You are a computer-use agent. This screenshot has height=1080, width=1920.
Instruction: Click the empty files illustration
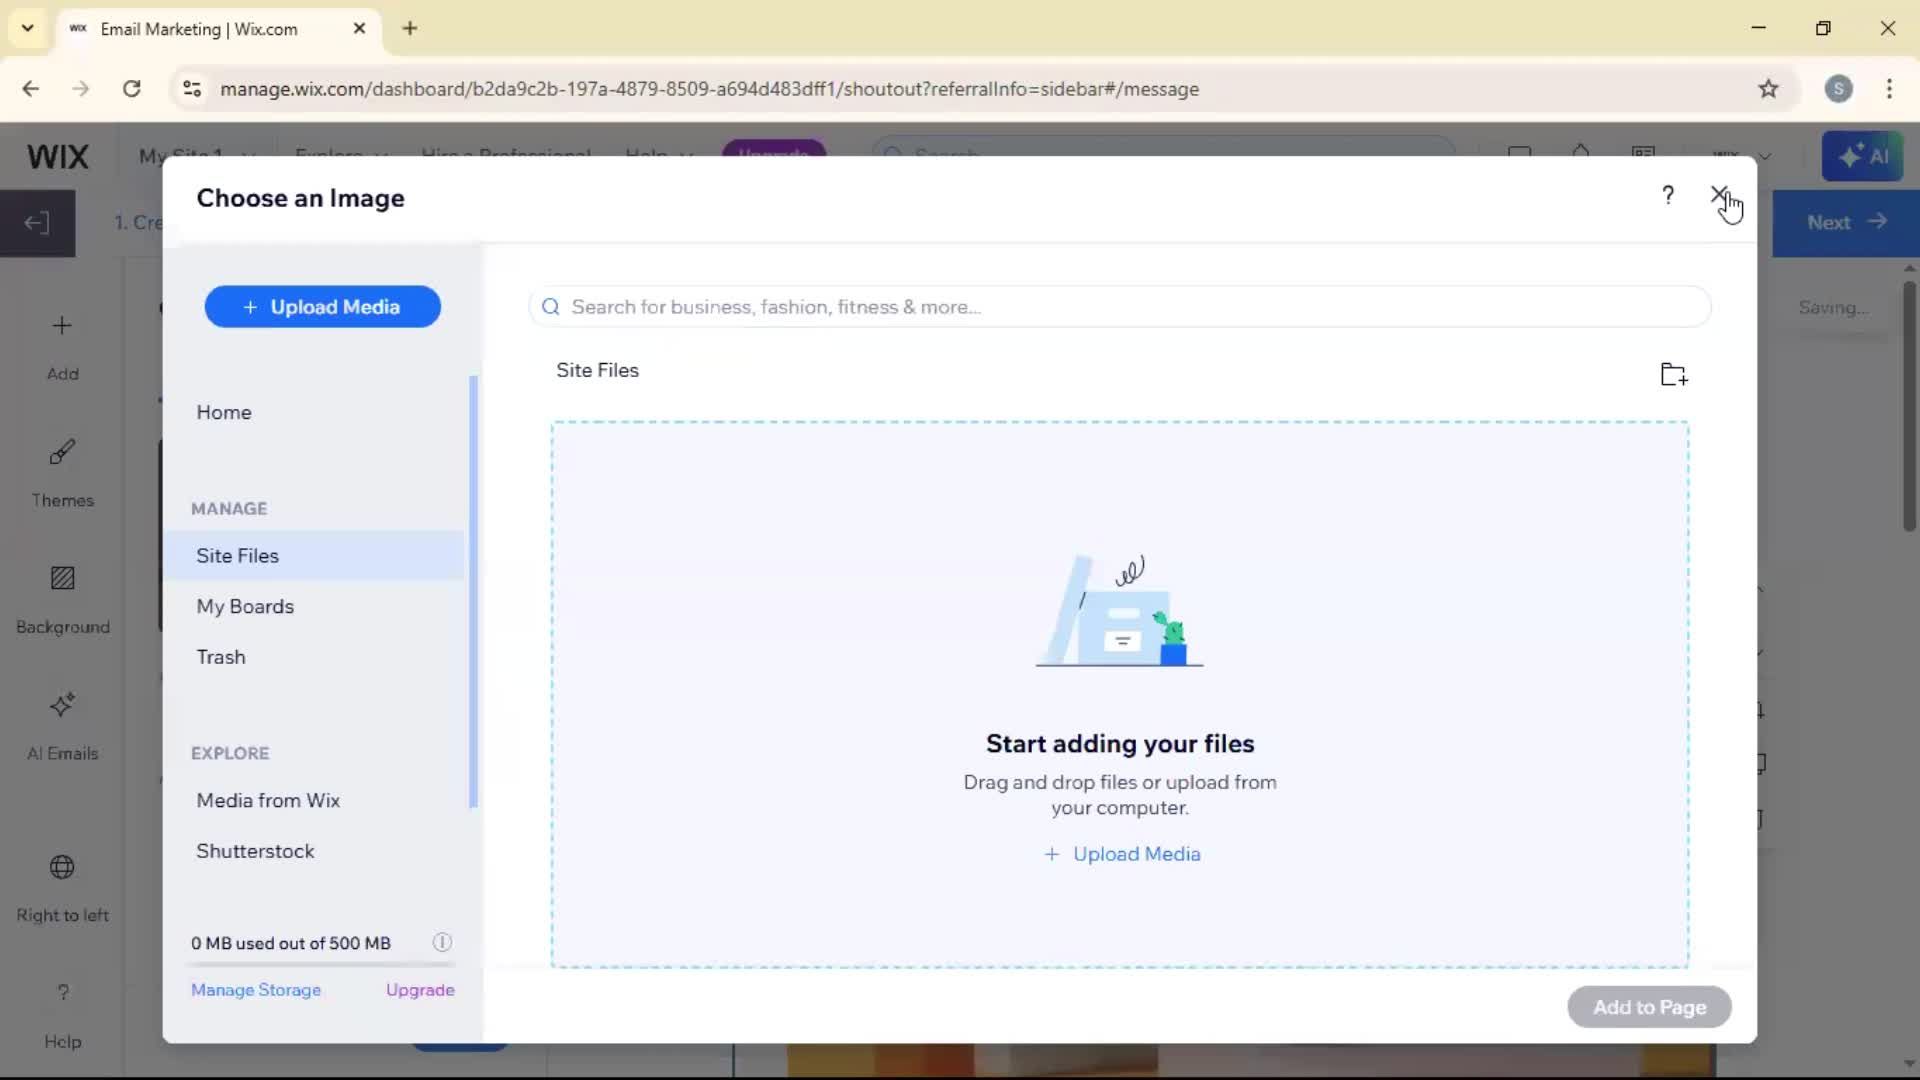[1120, 611]
